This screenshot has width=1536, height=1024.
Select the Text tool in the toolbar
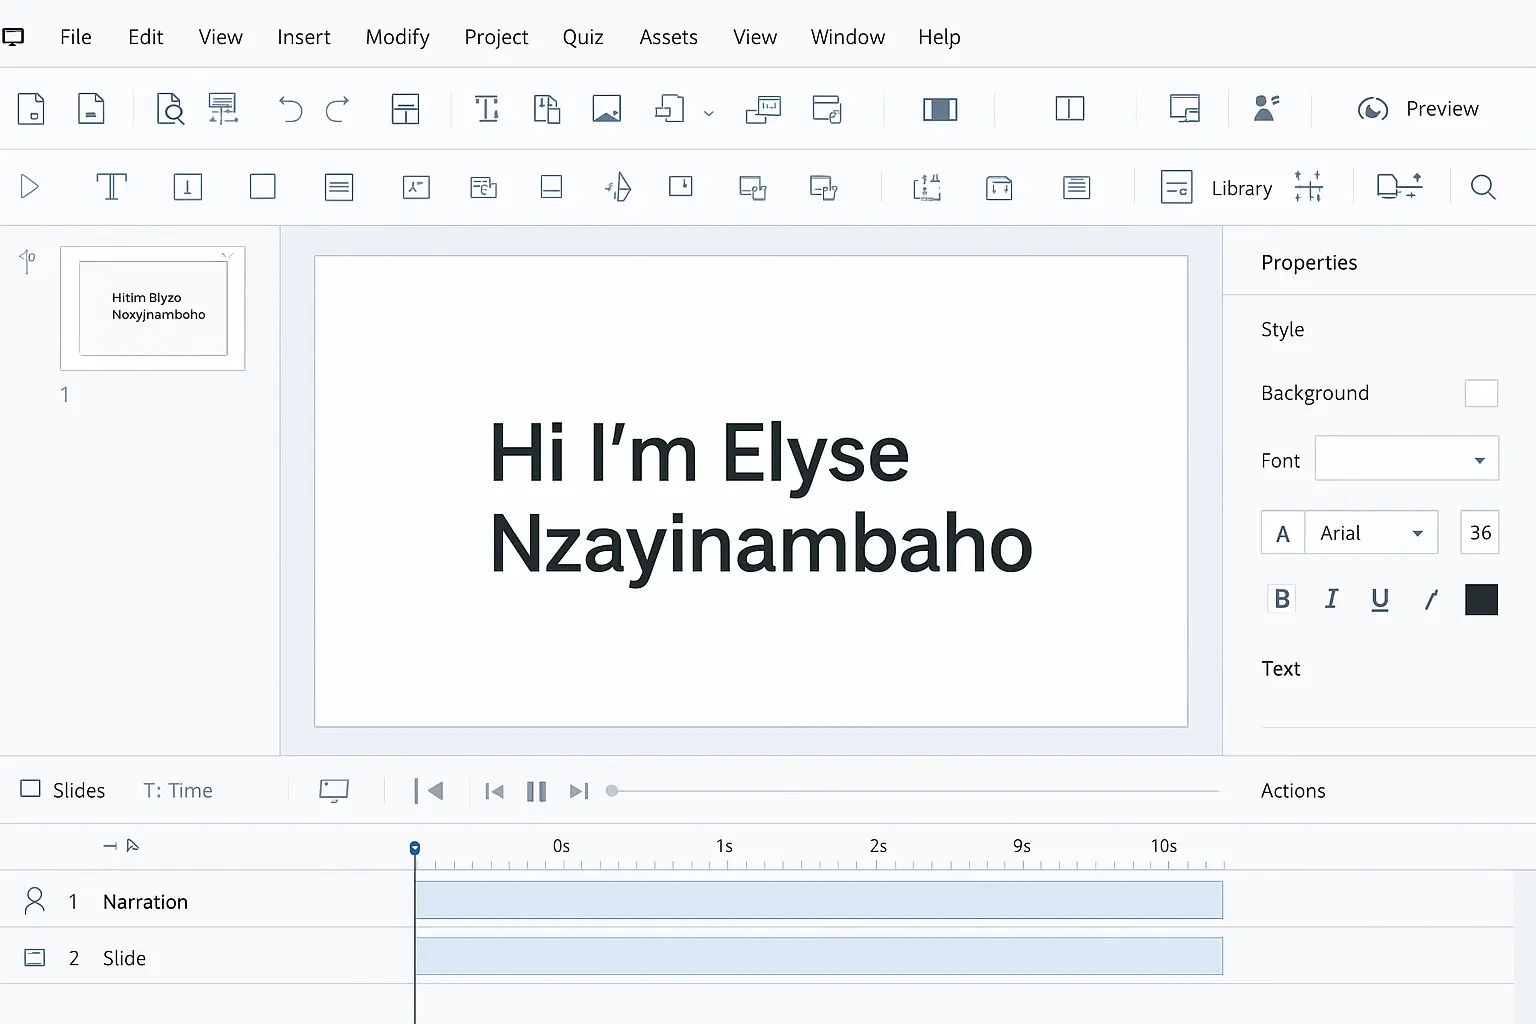point(111,186)
